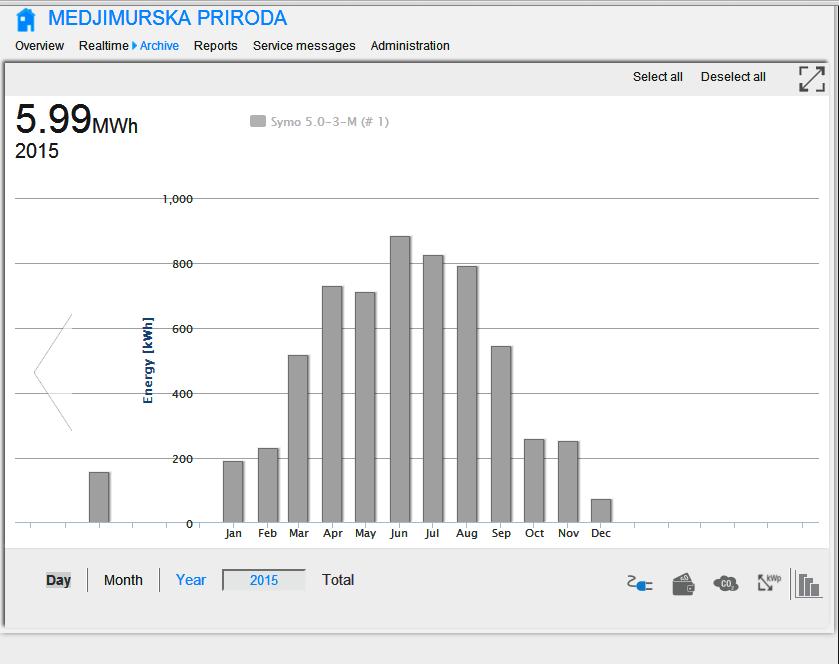Show earnings with the wallet icon

(684, 583)
